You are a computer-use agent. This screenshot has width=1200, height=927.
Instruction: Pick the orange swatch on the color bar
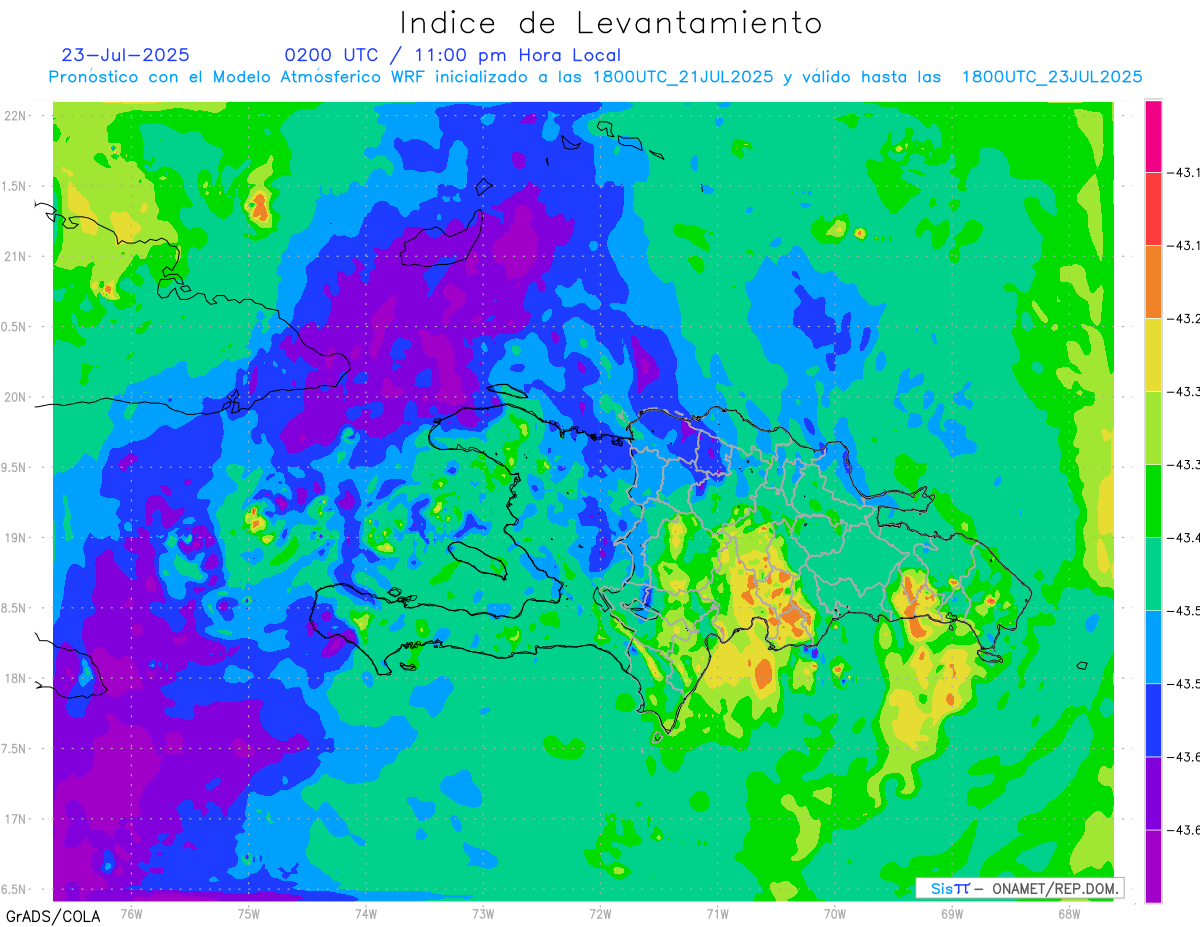pos(1153,282)
